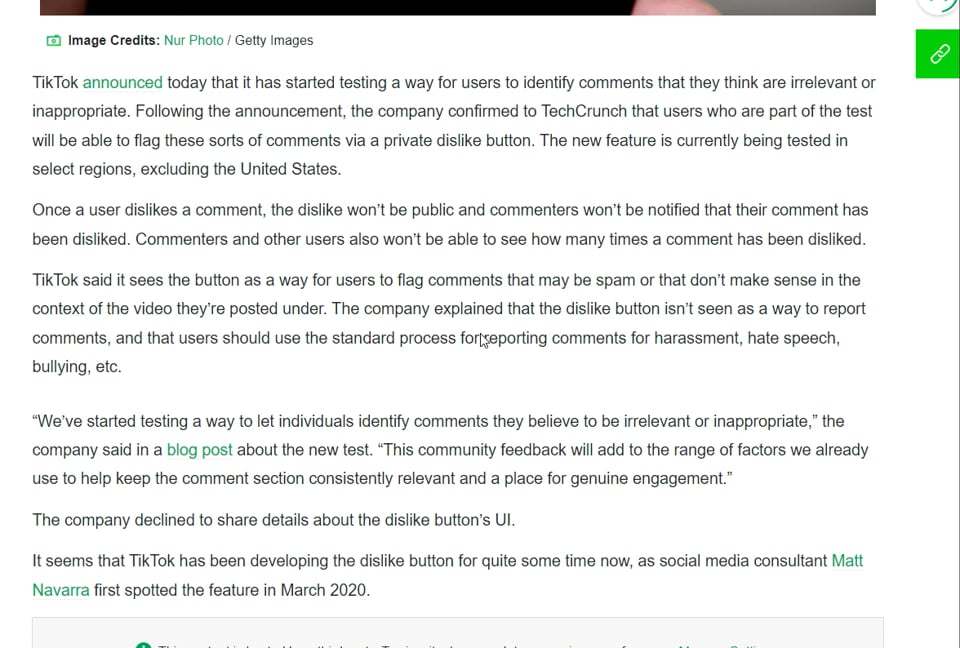Screen dimensions: 960x648
Task: Open the "announced" link in first paragraph
Action: tap(122, 83)
